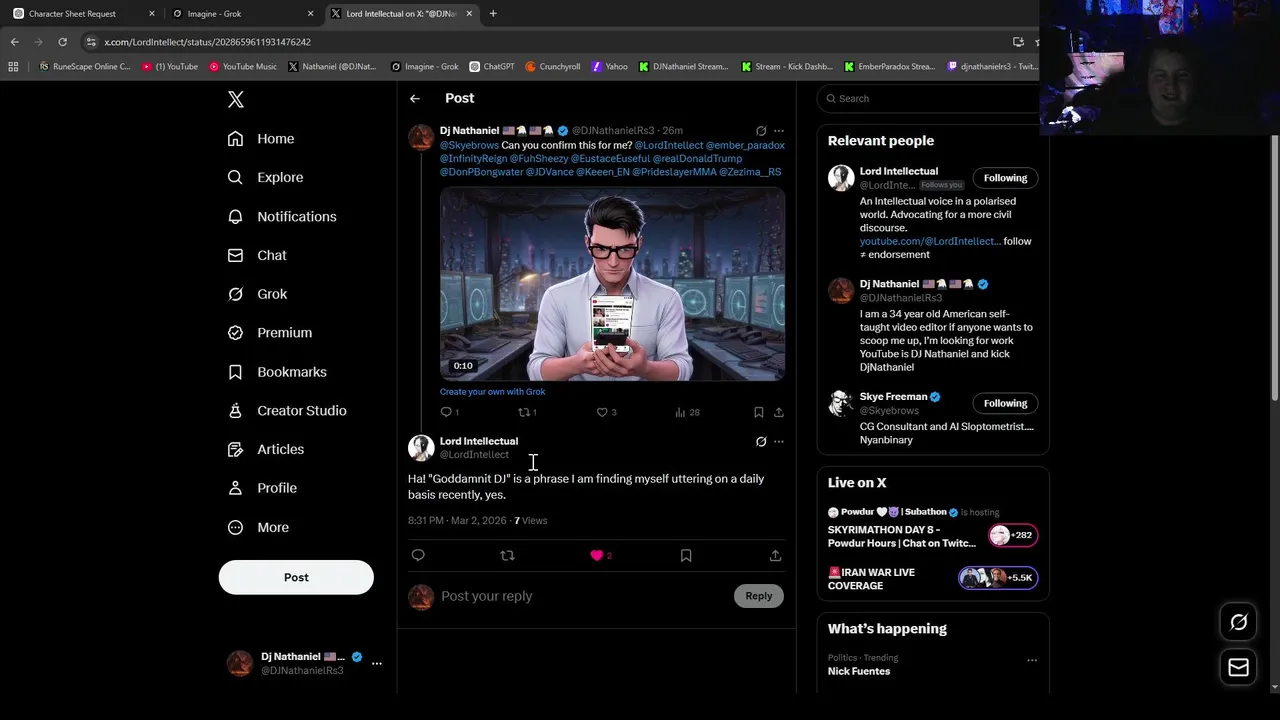The height and width of the screenshot is (720, 1280).
Task: Share Lord Intellectual's post
Action: (x=775, y=555)
